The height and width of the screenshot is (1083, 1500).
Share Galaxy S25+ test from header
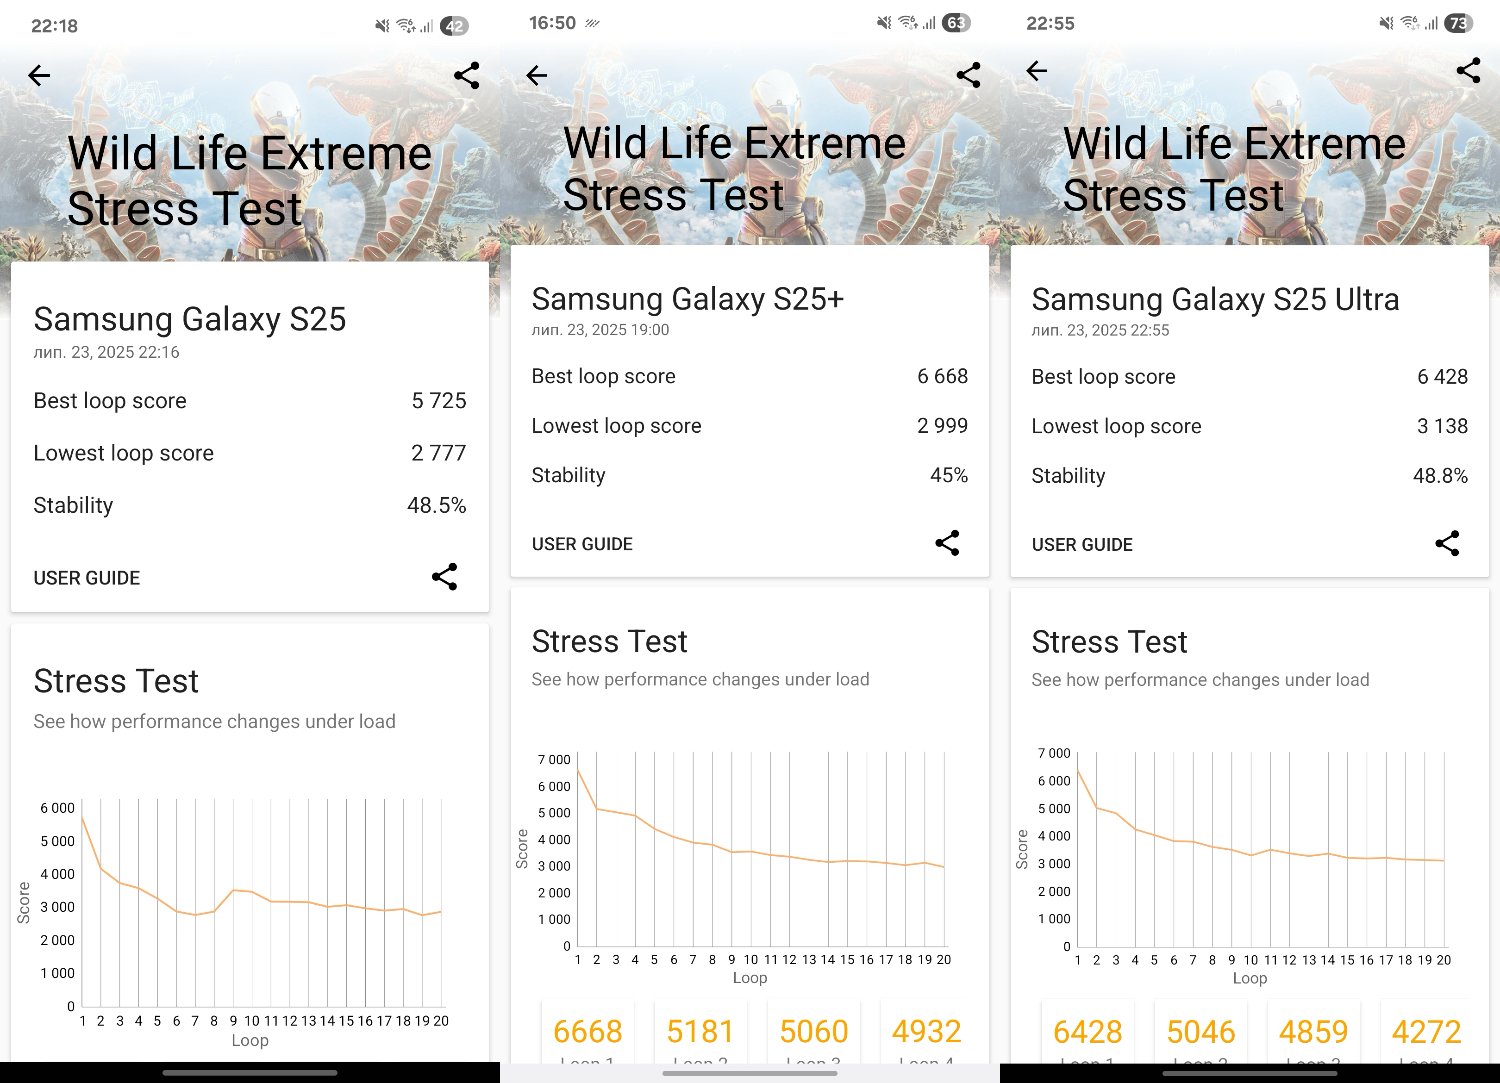968,74
